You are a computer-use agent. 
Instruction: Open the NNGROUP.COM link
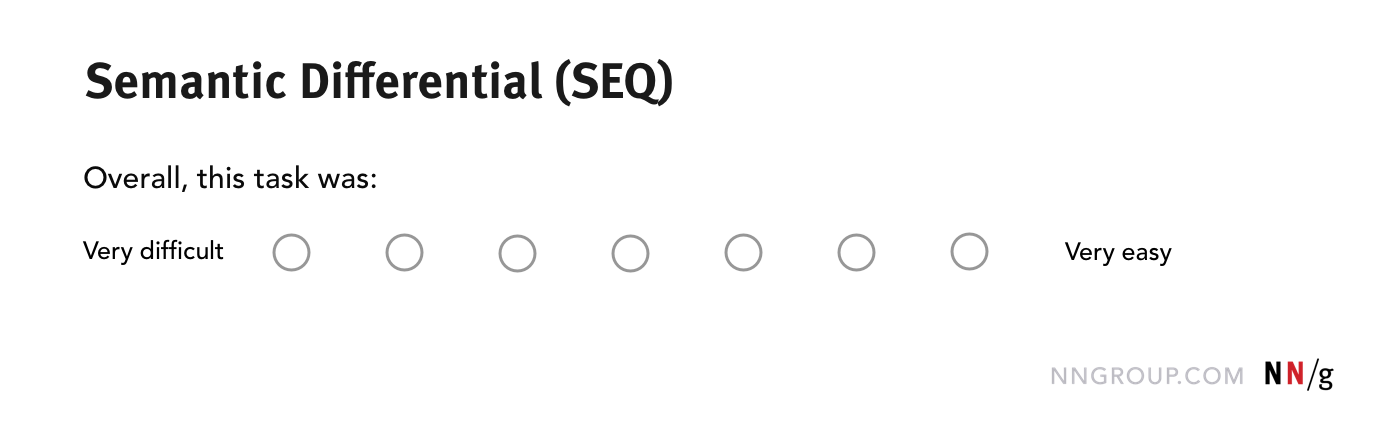1147,376
